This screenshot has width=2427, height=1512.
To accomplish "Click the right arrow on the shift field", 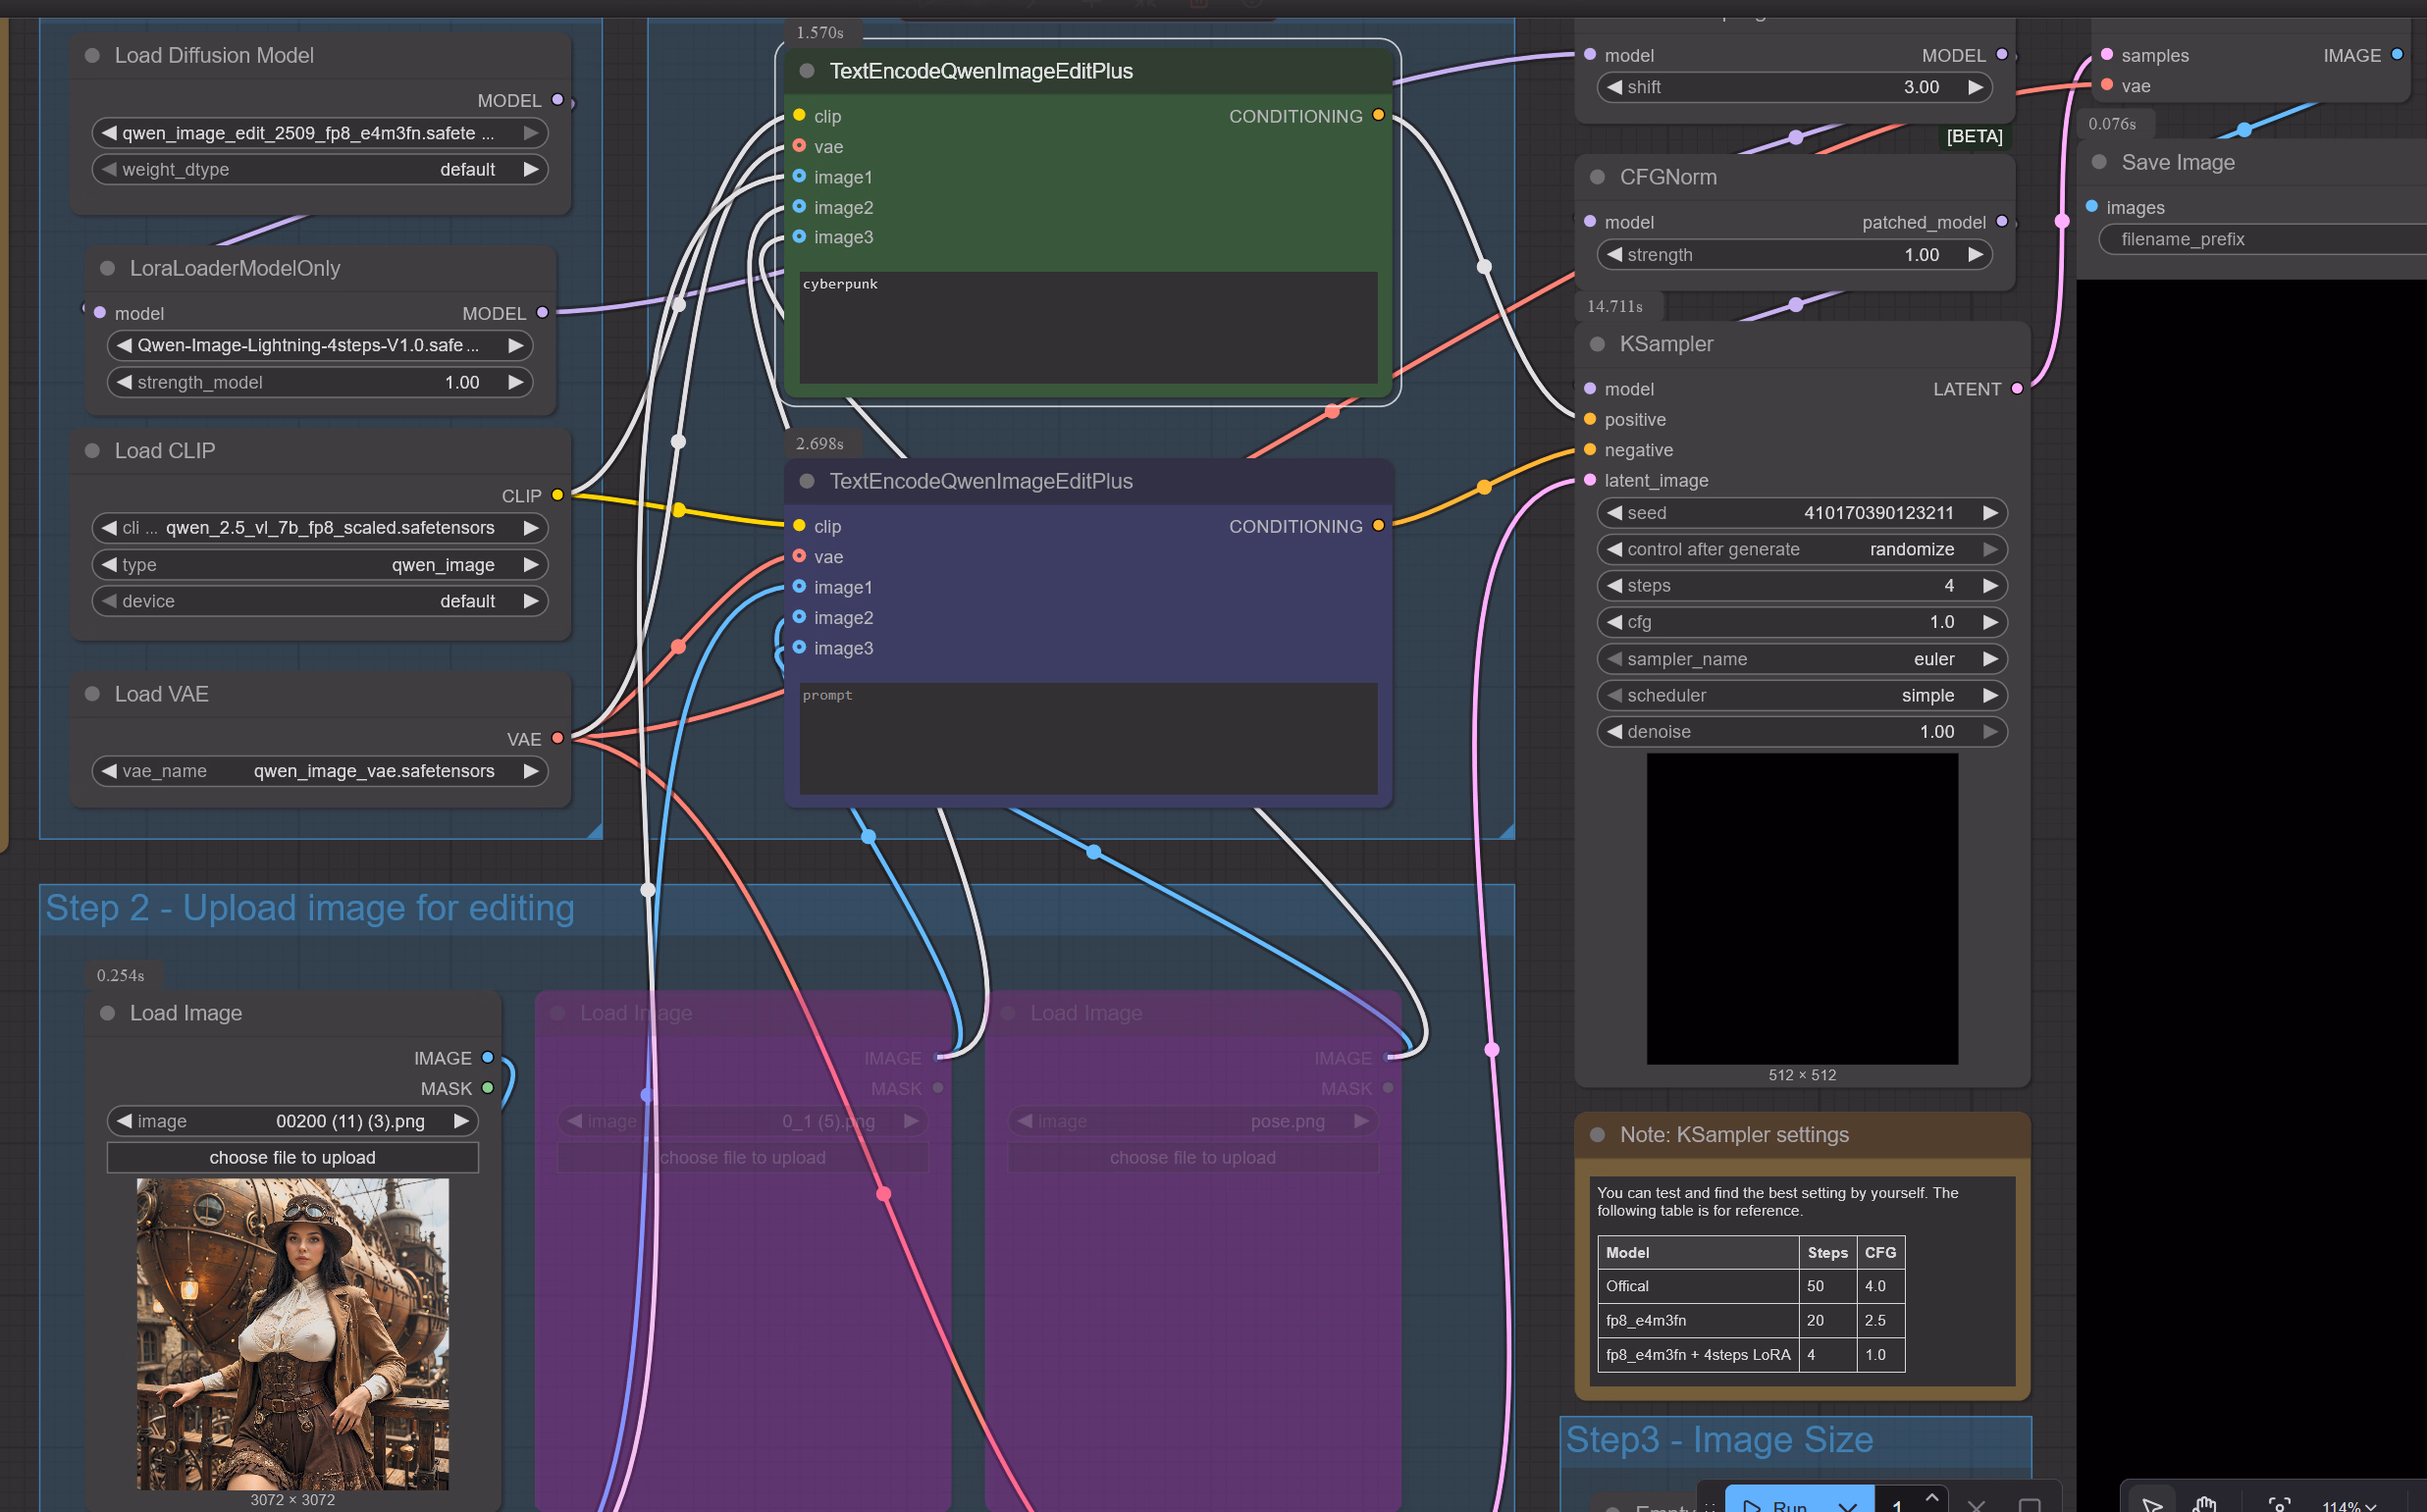I will click(1975, 87).
